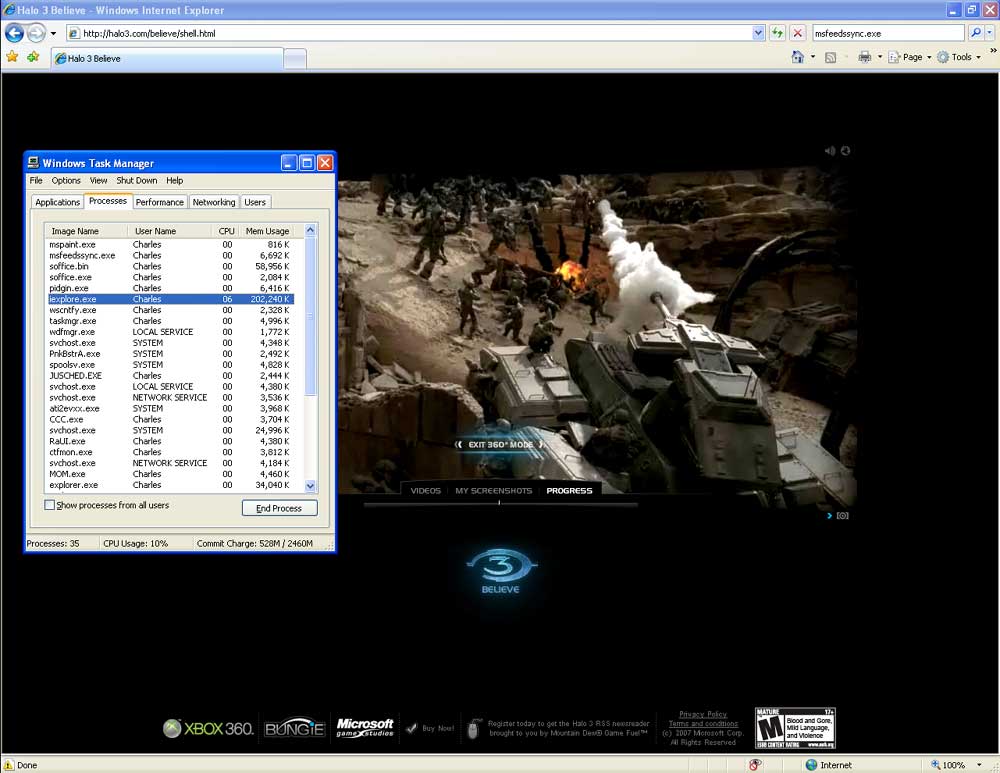Screen dimensions: 1000x773
Task: Switch to the Performance tab
Action: [159, 202]
